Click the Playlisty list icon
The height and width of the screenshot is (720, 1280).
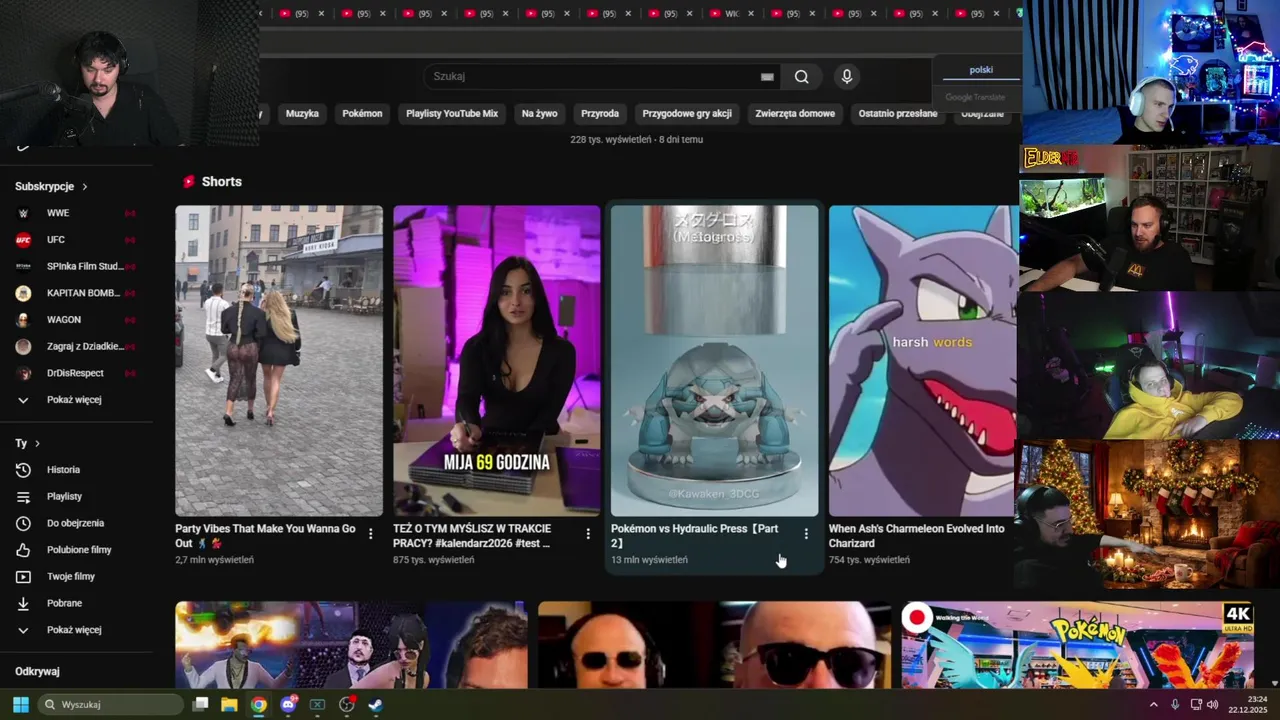tap(24, 497)
